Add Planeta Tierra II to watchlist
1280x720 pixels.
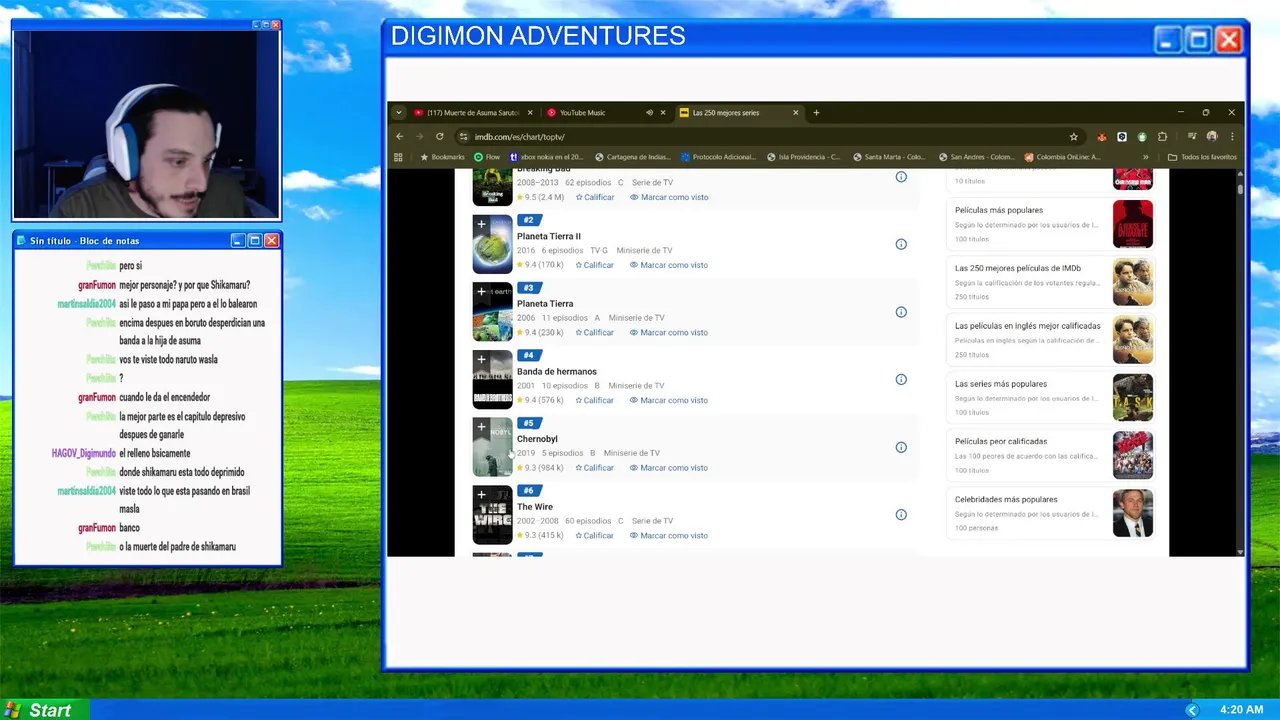point(481,224)
